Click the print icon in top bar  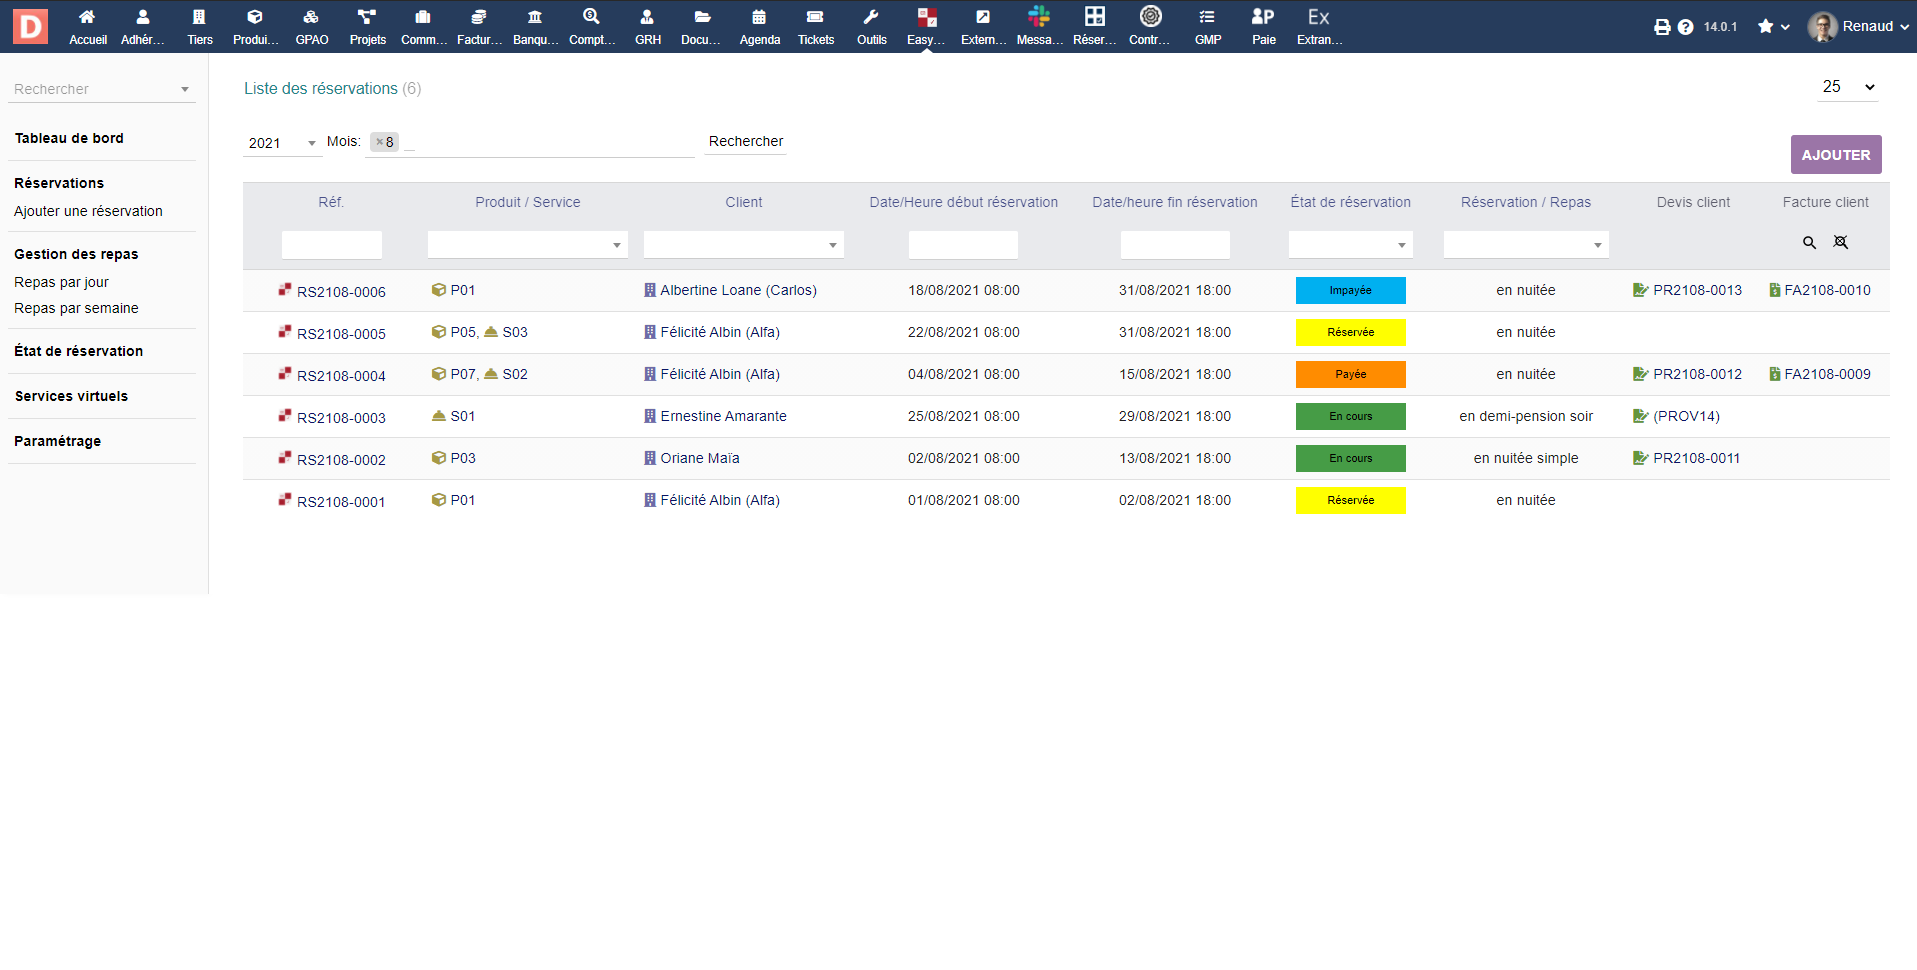tap(1662, 27)
